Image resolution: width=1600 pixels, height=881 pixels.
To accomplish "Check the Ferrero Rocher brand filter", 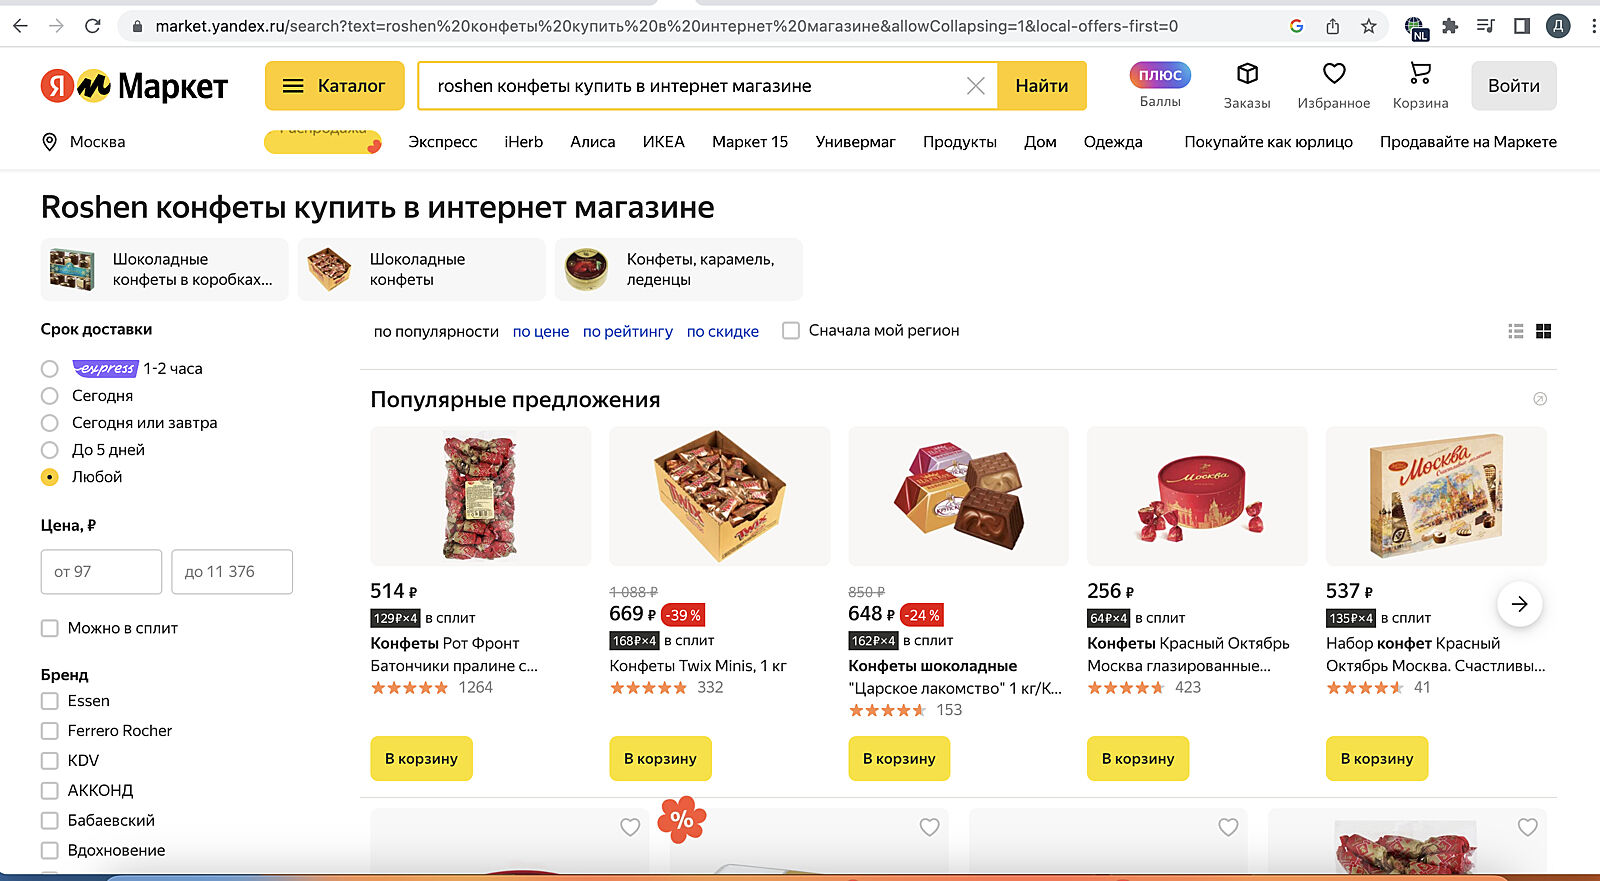I will pyautogui.click(x=50, y=731).
